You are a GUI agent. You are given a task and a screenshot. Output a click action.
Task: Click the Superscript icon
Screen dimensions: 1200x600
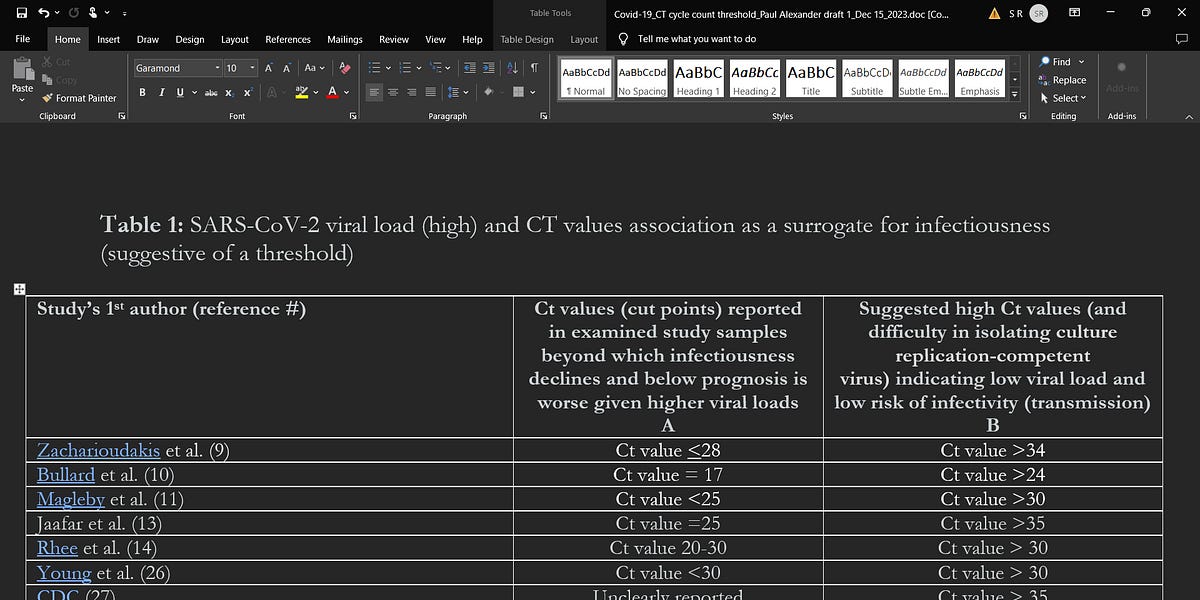click(x=247, y=91)
